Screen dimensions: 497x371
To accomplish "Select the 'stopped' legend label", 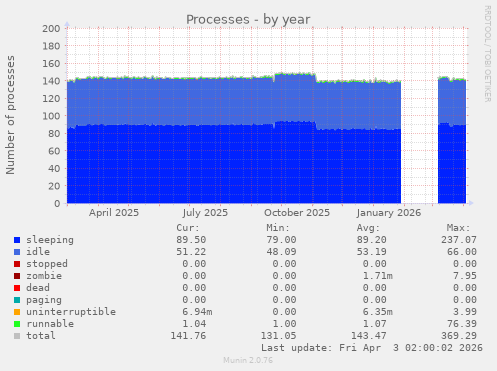I will pyautogui.click(x=47, y=264).
